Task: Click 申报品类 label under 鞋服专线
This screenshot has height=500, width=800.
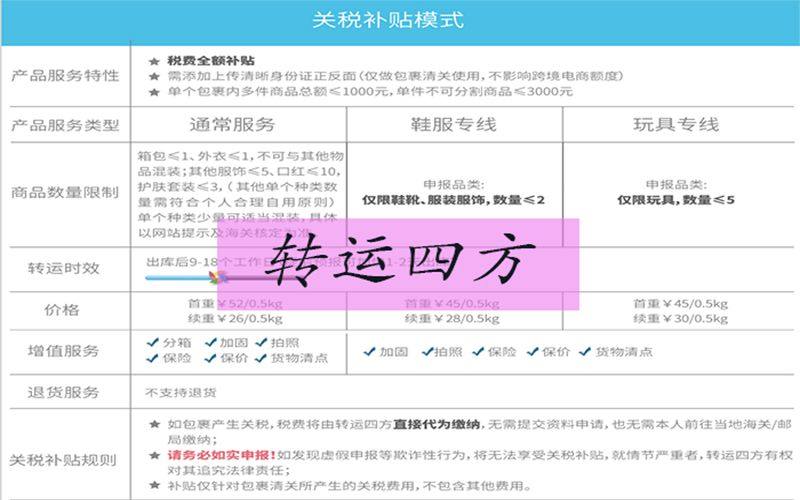Action: (x=454, y=184)
